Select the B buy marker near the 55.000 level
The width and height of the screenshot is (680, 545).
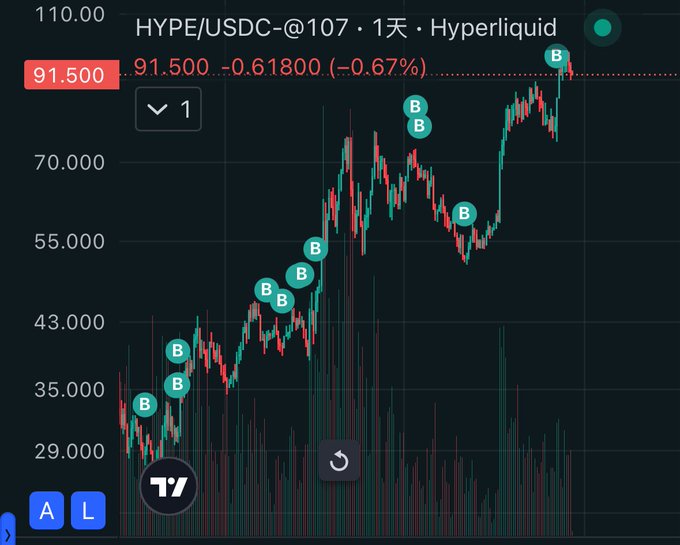coord(315,249)
